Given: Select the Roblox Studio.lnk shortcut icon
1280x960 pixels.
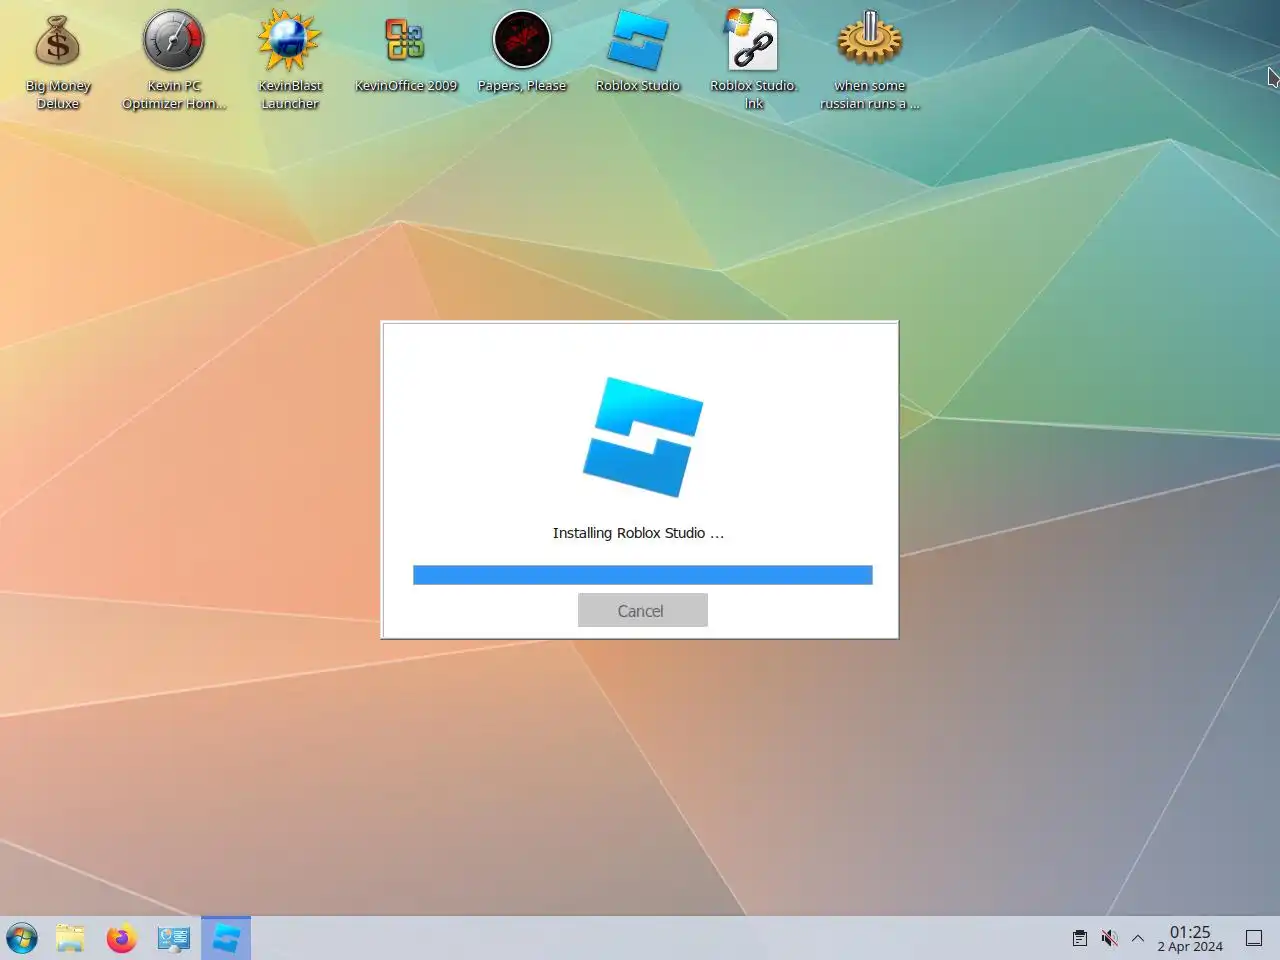Looking at the screenshot, I should 754,60.
